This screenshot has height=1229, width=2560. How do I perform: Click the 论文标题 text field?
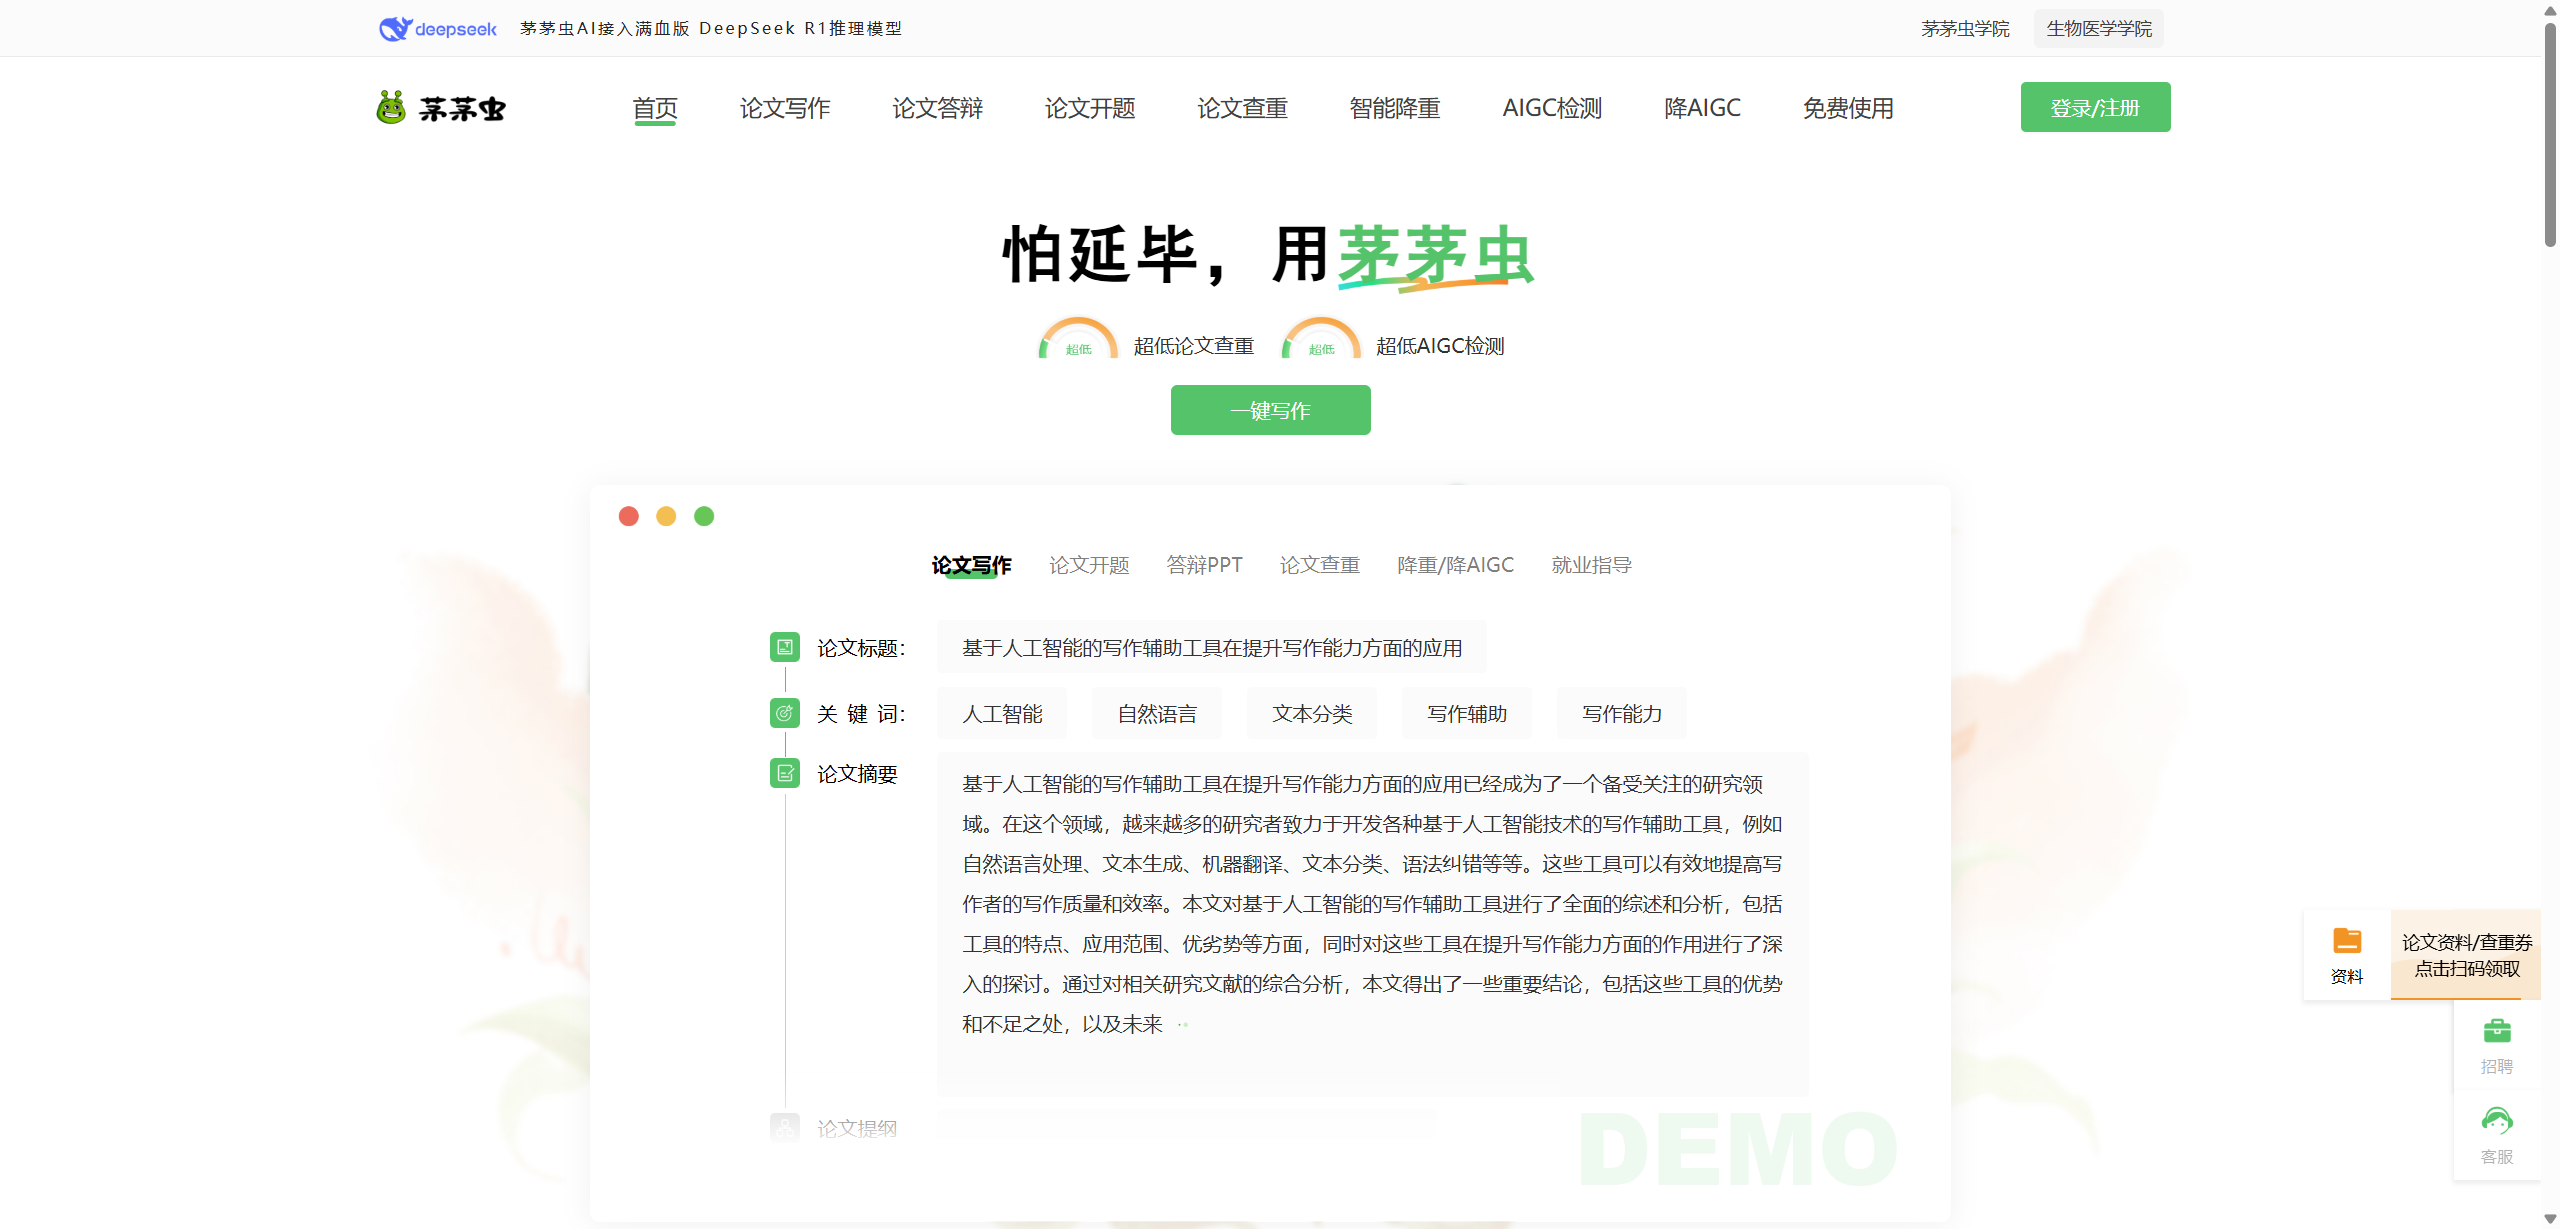(x=1212, y=647)
